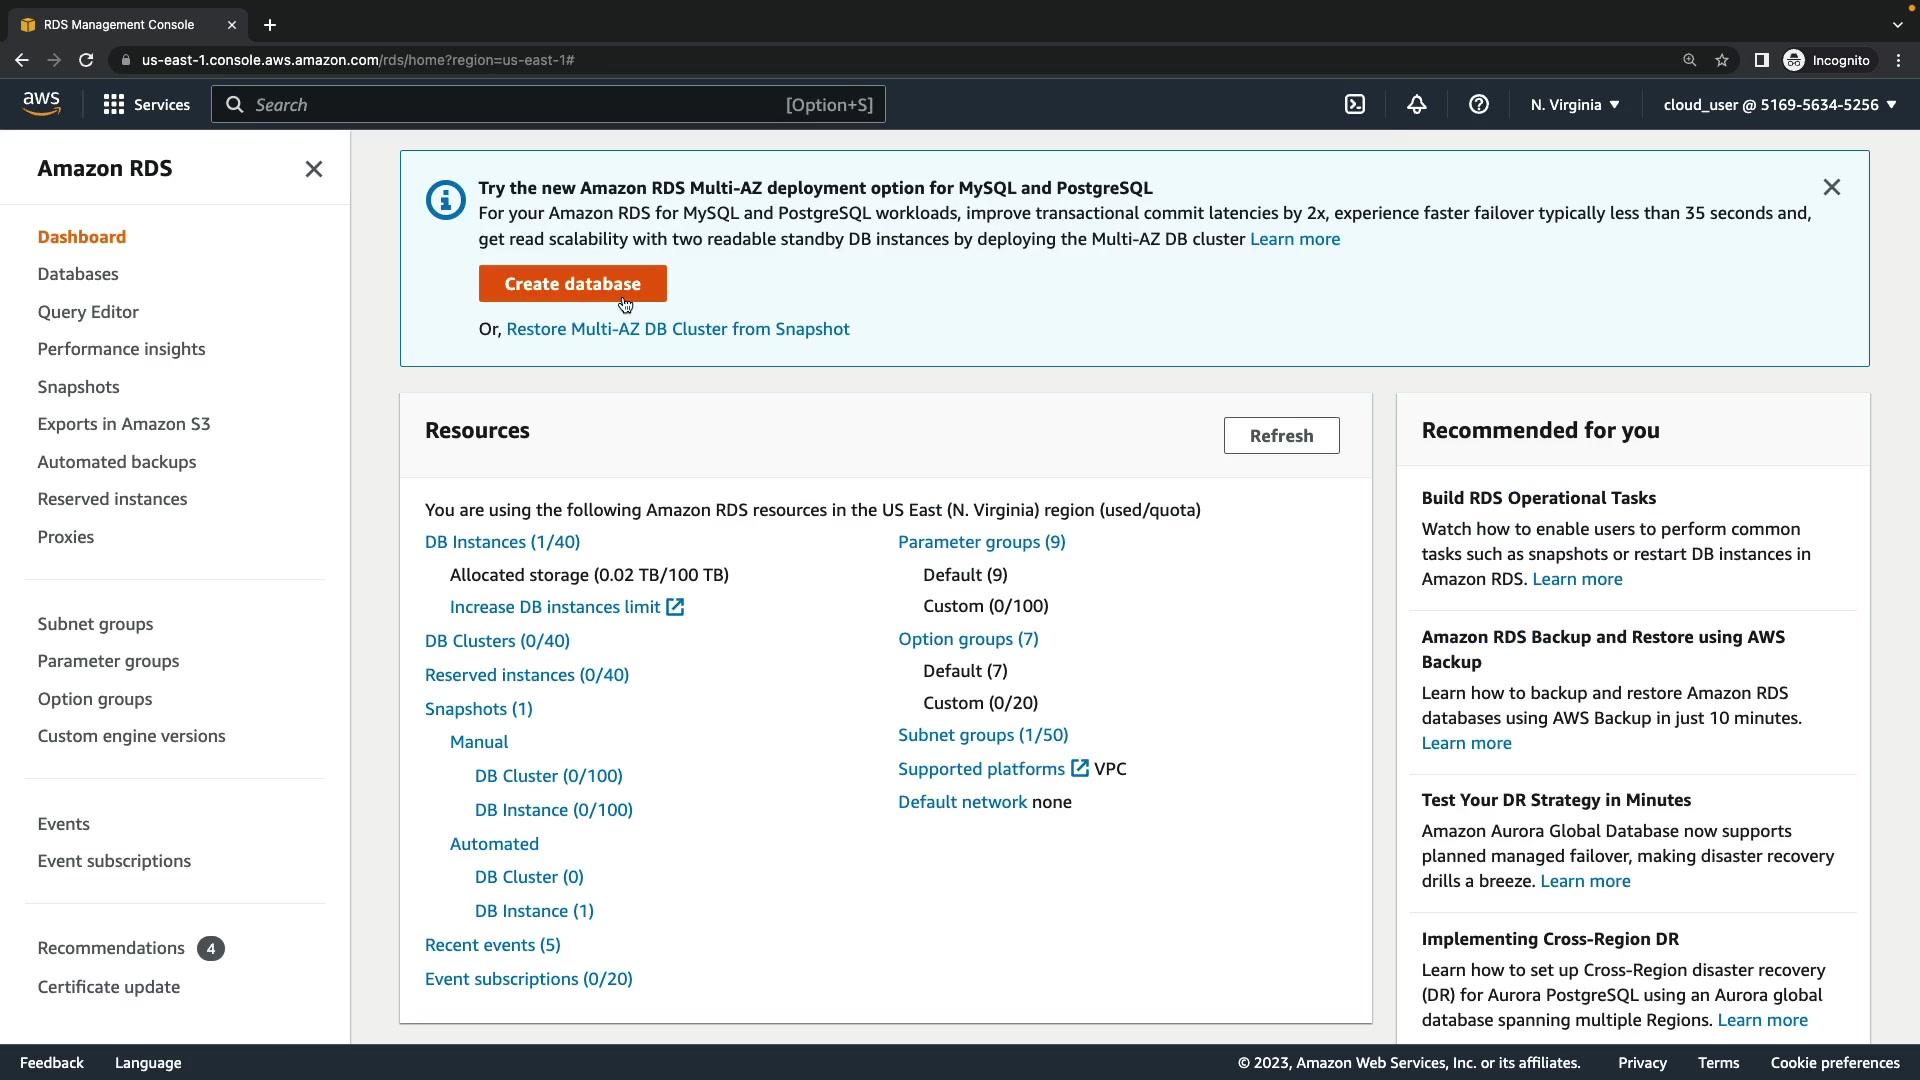This screenshot has width=1920, height=1080.
Task: Open the browser zoom magnifier icon
Action: (1690, 60)
